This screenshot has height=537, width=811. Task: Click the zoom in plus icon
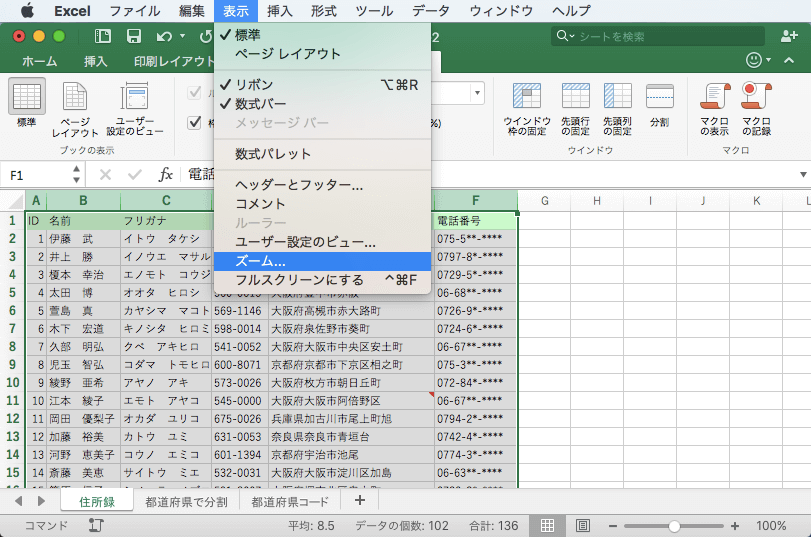pyautogui.click(x=734, y=526)
